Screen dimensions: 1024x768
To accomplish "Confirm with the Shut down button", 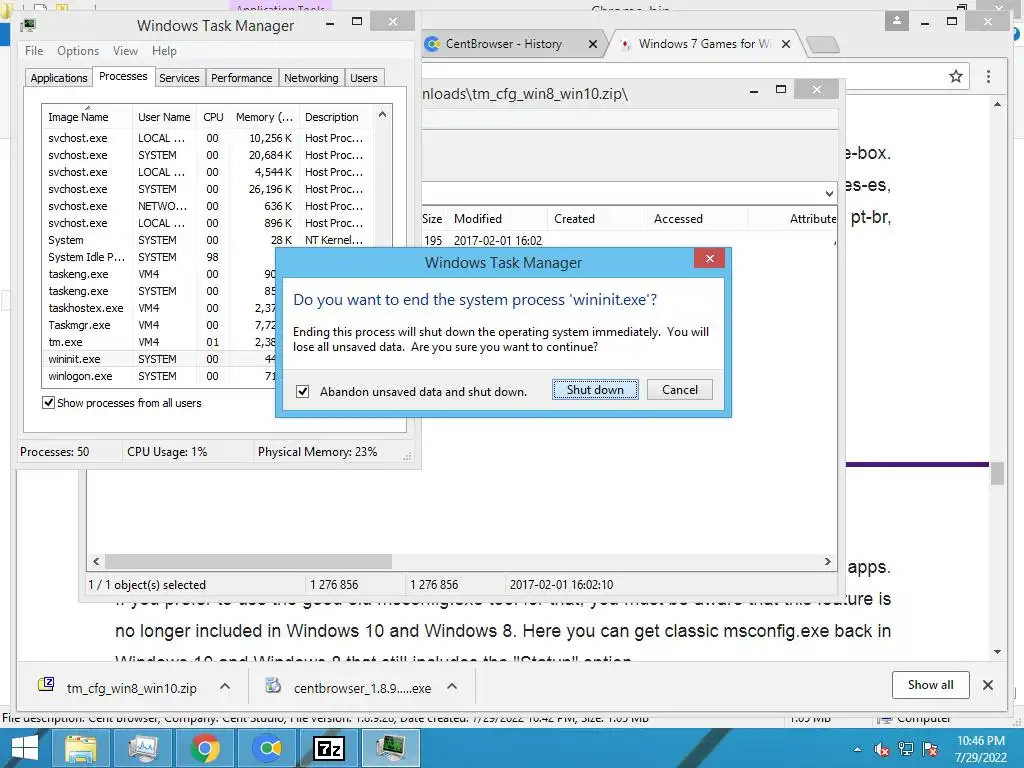I will click(595, 390).
